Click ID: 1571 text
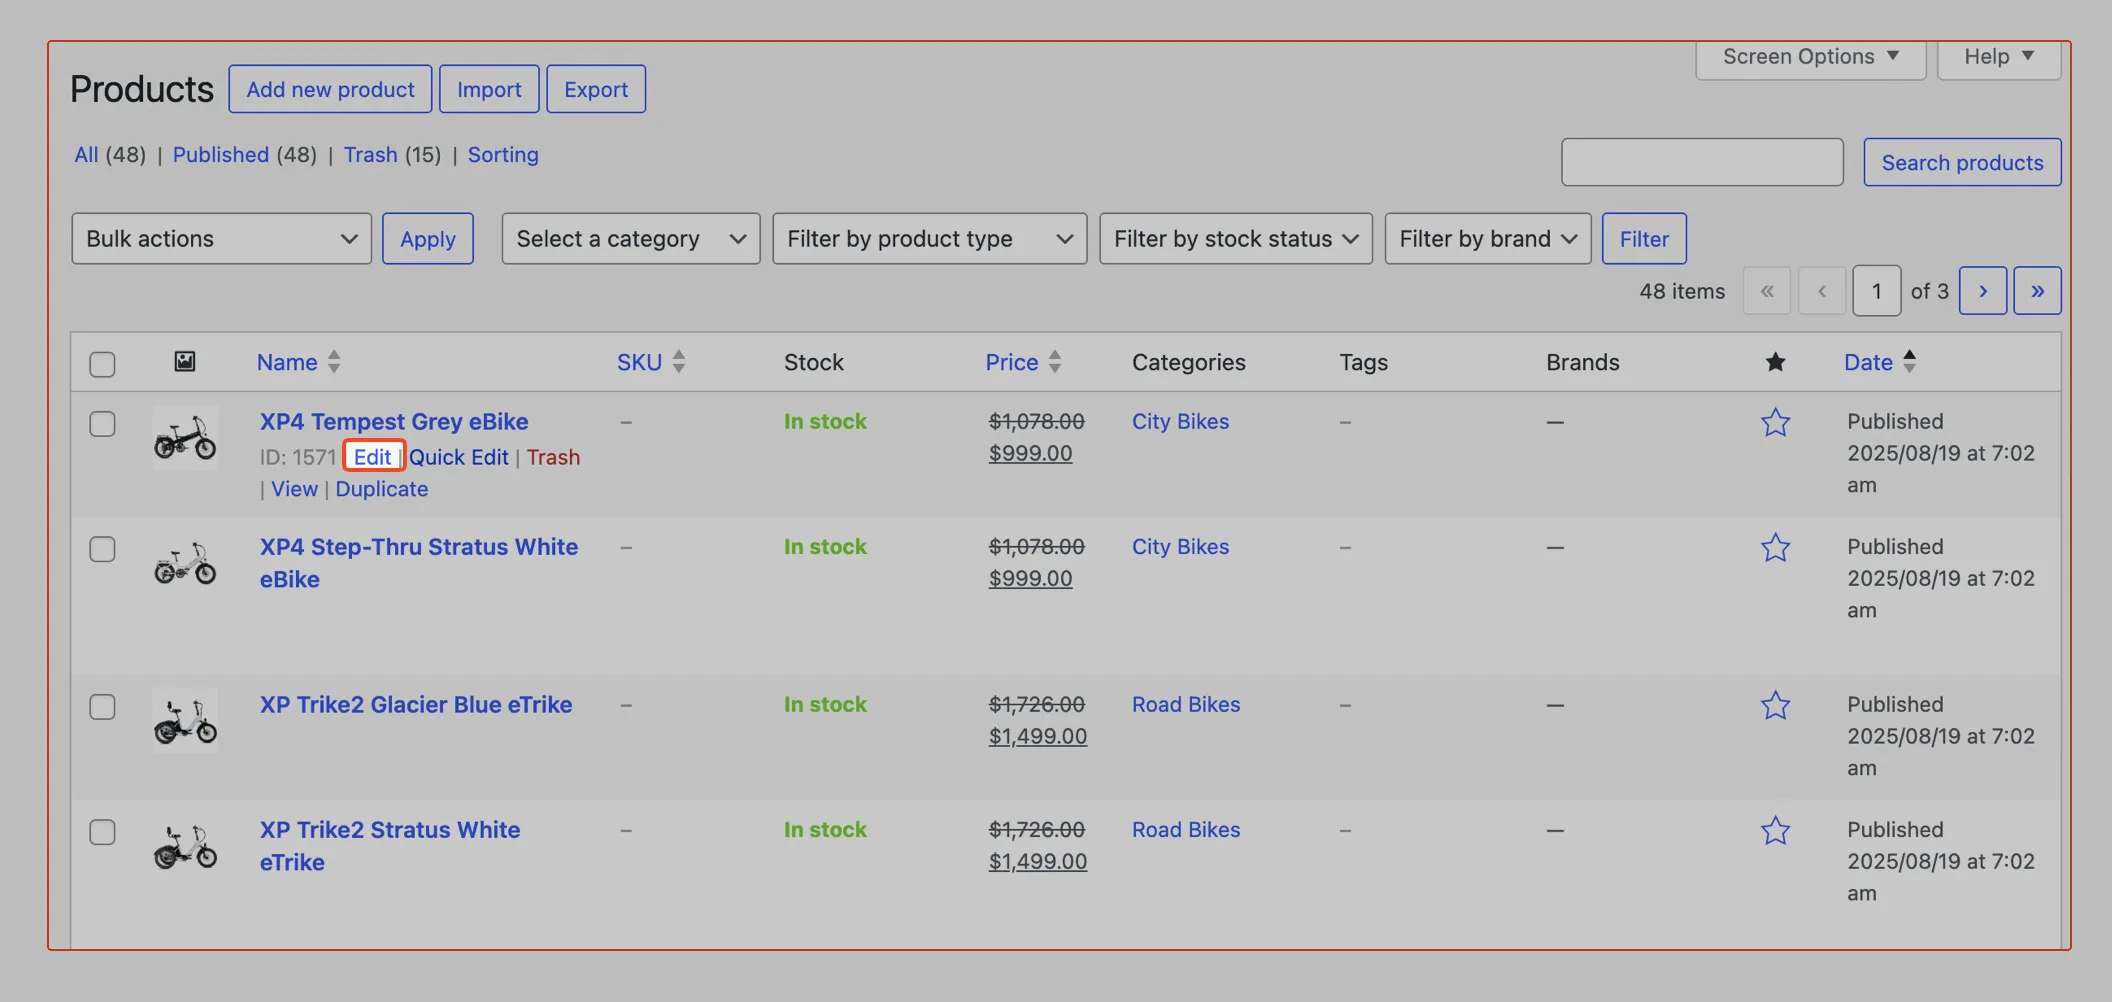 pos(297,457)
